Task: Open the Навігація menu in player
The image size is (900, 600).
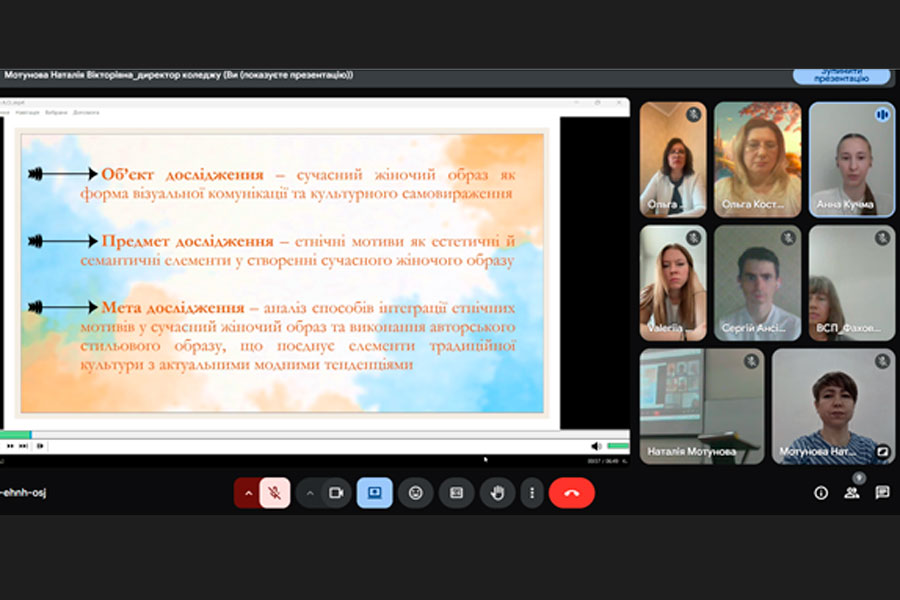Action: click(x=27, y=113)
